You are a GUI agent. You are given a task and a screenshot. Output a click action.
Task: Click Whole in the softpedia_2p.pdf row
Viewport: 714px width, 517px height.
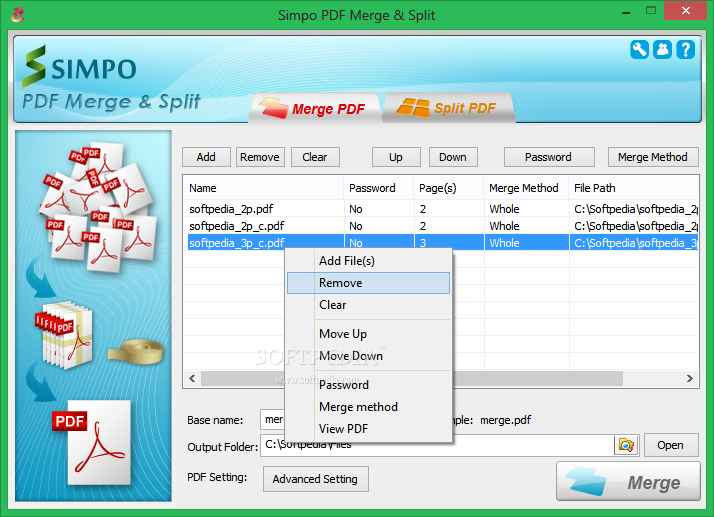coord(505,209)
